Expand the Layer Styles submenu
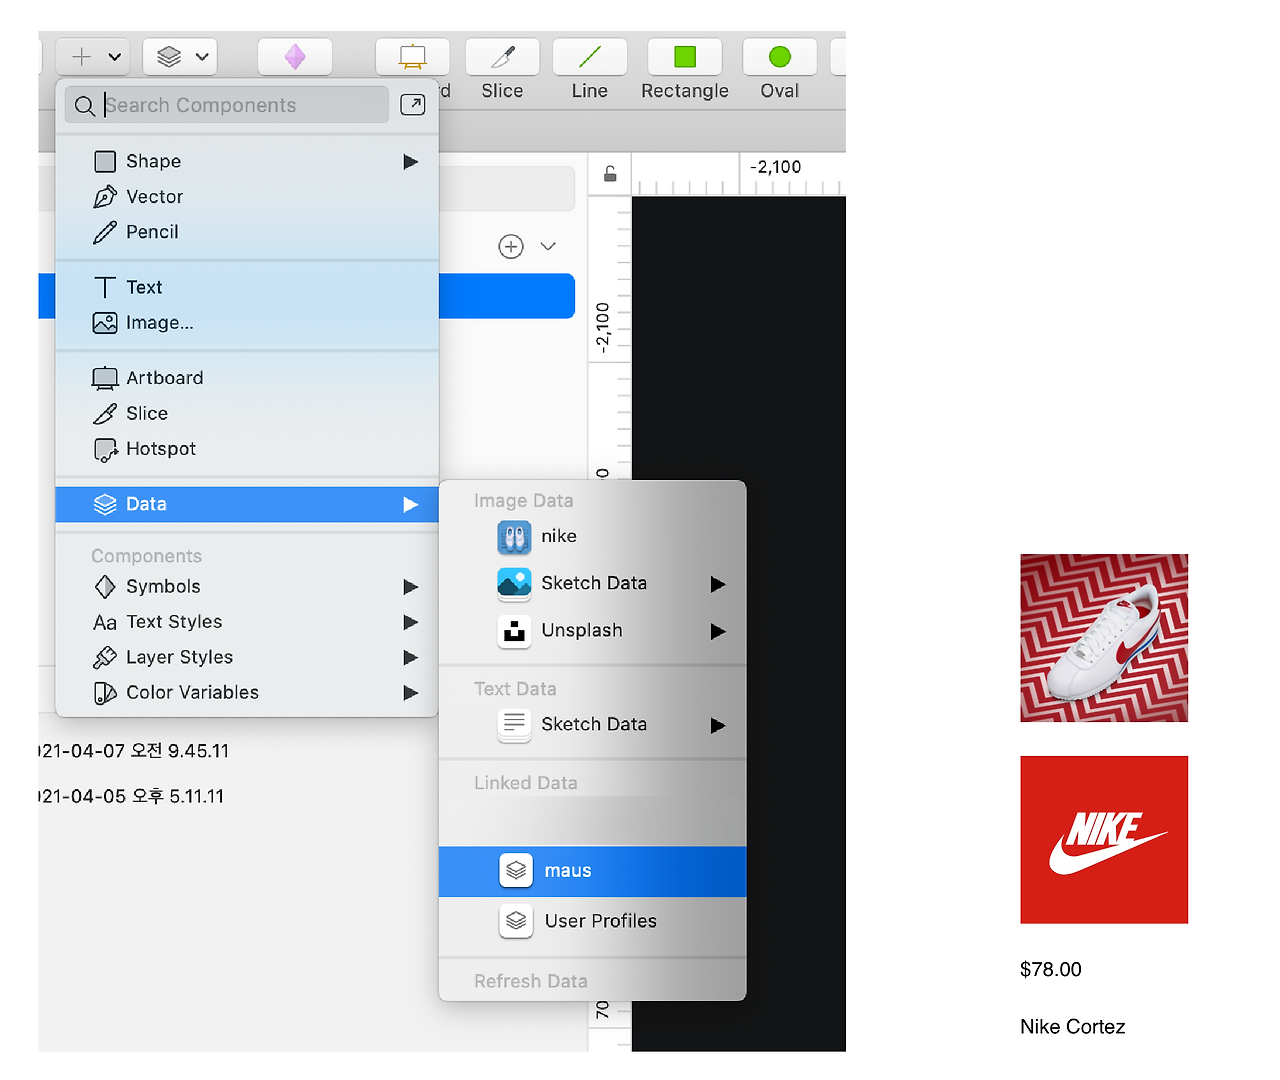This screenshot has width=1280, height=1080. pyautogui.click(x=247, y=657)
